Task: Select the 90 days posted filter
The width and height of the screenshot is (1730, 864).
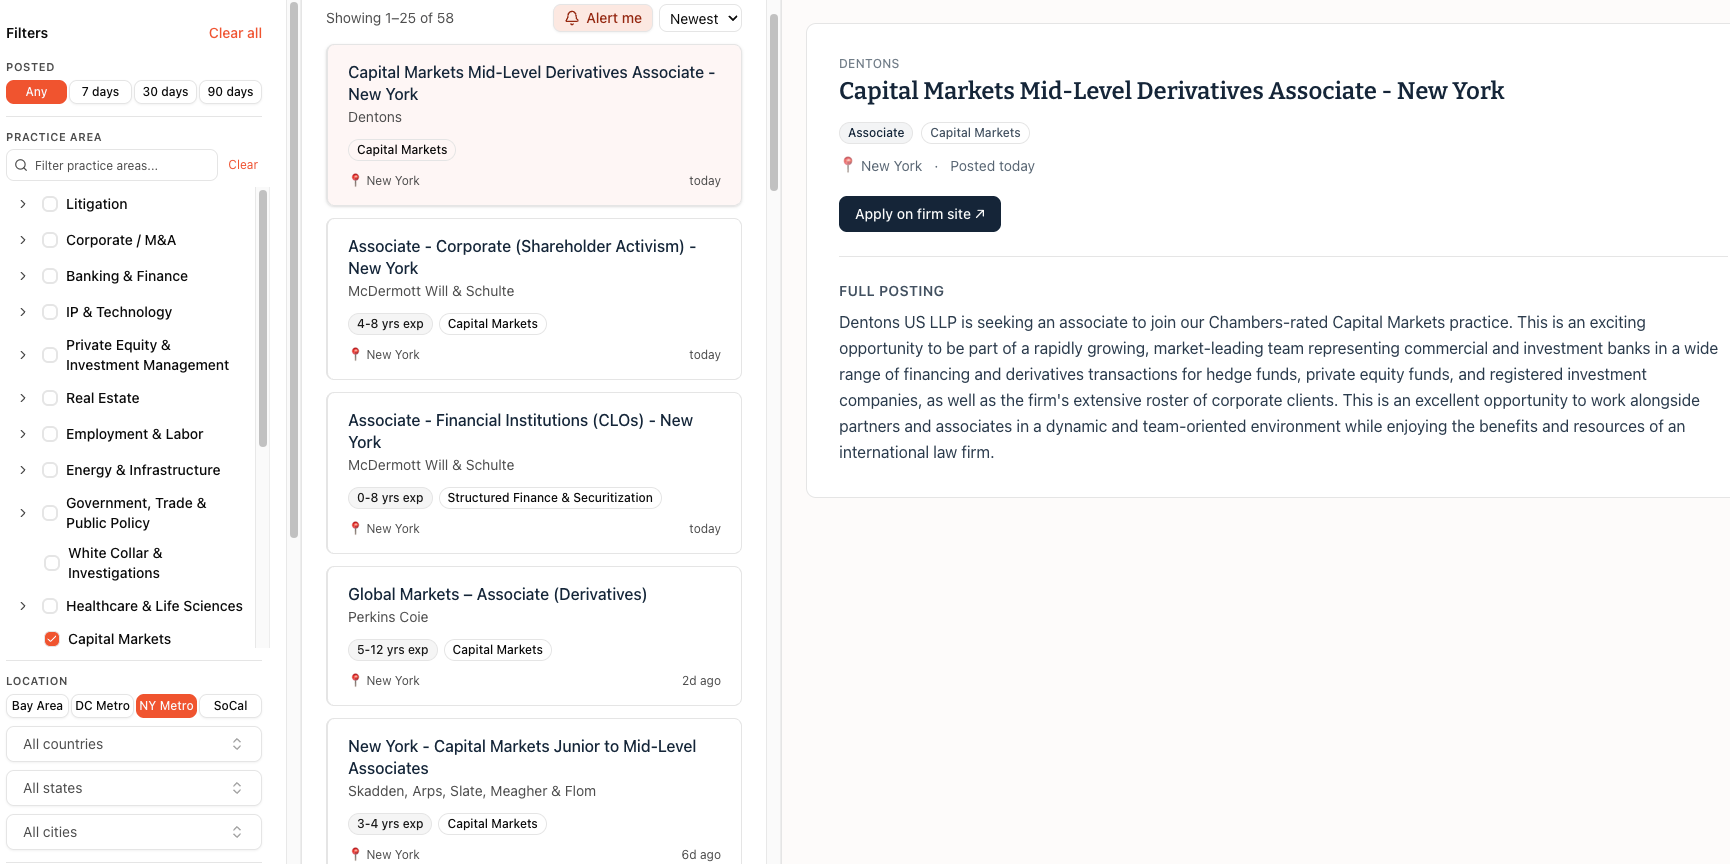Action: pos(230,92)
